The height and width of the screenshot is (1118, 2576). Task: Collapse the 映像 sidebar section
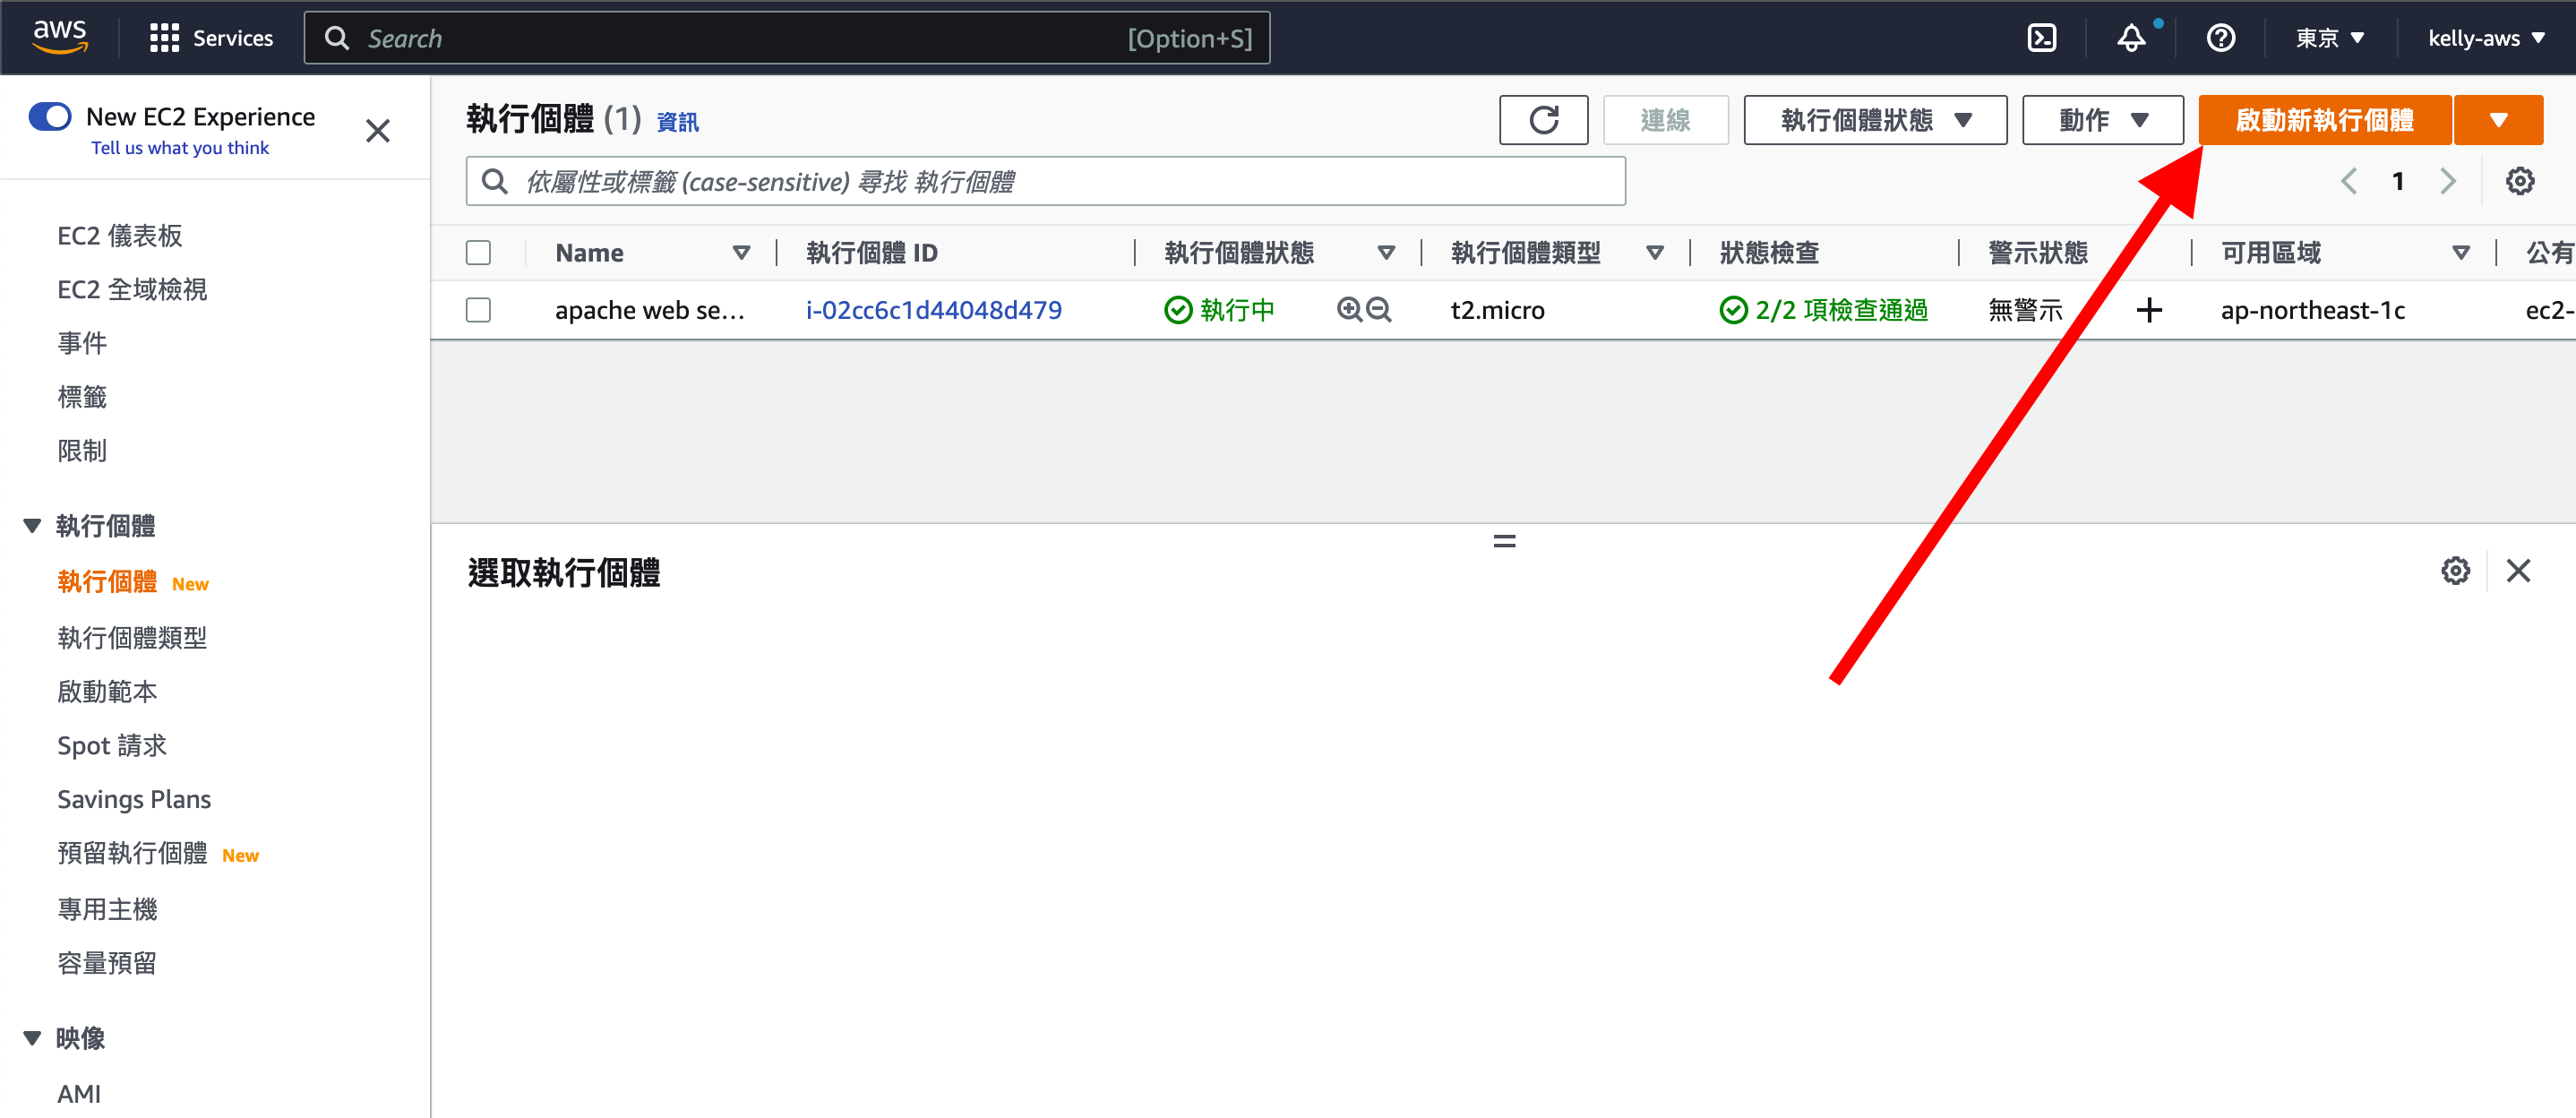point(32,1038)
